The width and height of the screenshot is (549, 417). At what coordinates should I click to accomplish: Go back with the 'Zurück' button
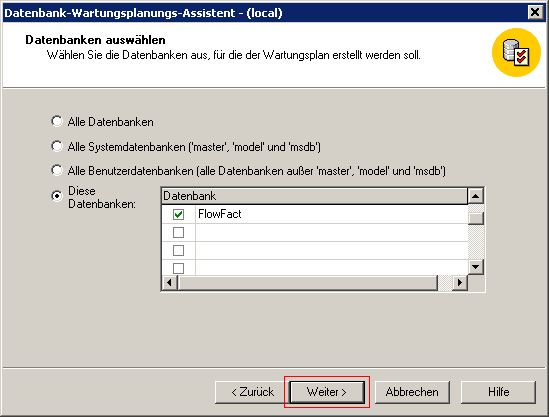[252, 392]
